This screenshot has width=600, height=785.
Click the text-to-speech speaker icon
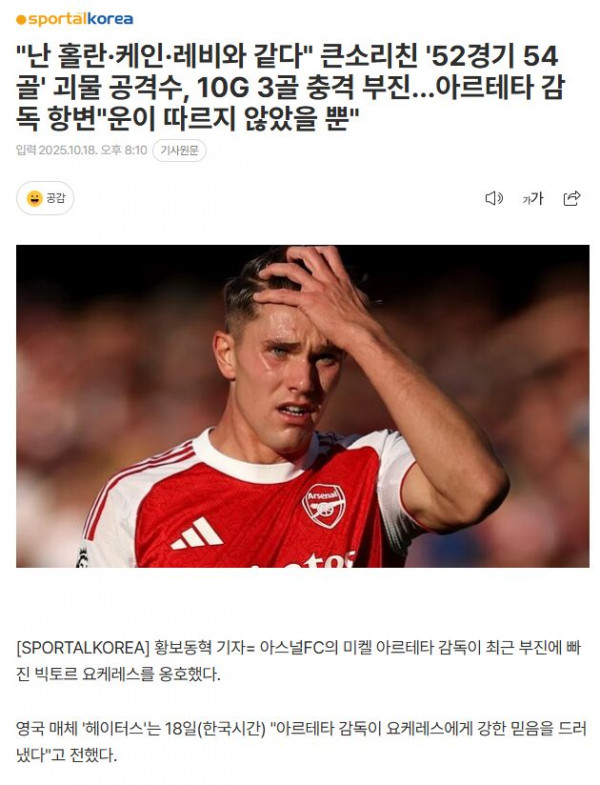[x=494, y=198]
